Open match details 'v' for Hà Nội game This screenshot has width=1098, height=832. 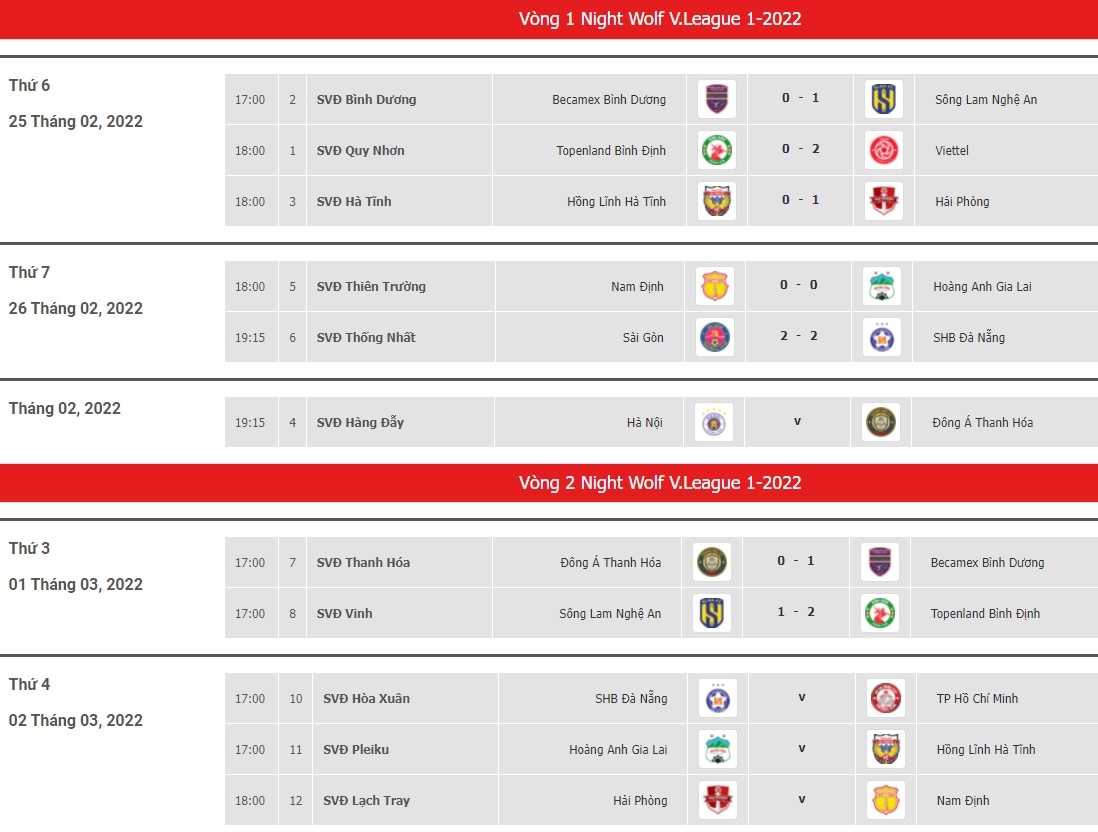pyautogui.click(x=797, y=421)
